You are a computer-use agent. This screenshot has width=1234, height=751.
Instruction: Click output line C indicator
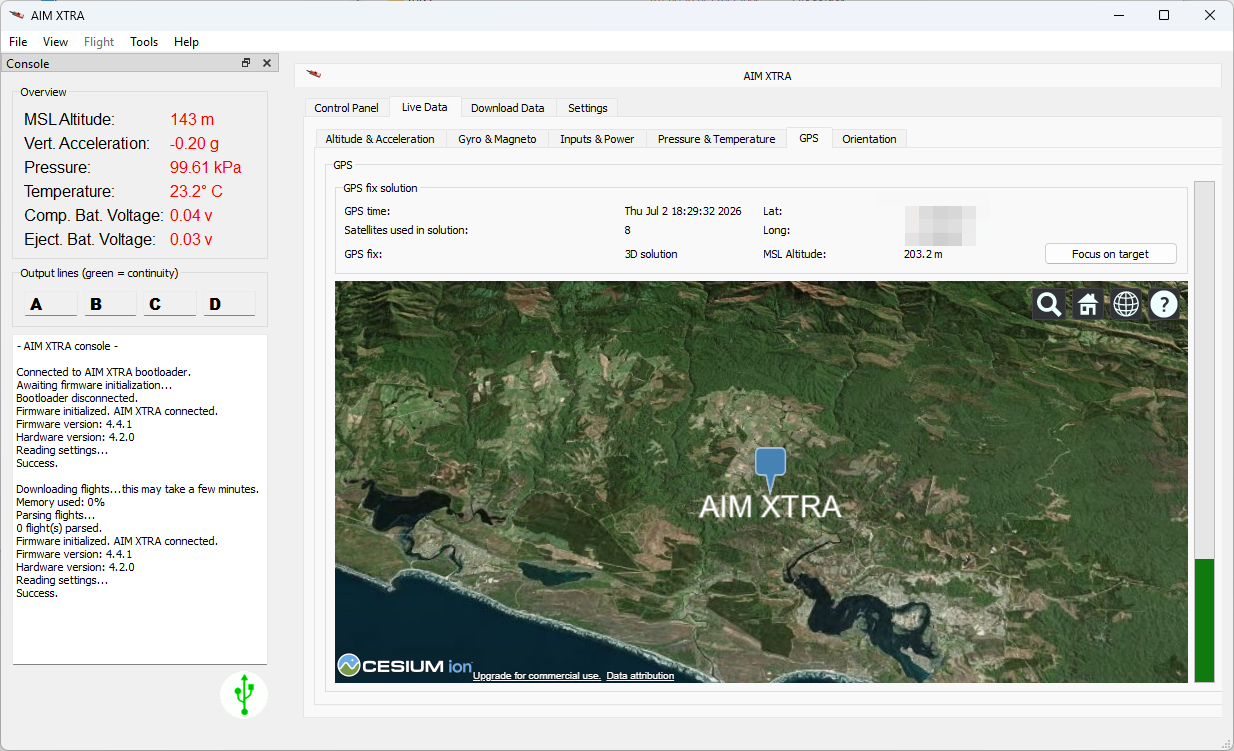click(170, 304)
